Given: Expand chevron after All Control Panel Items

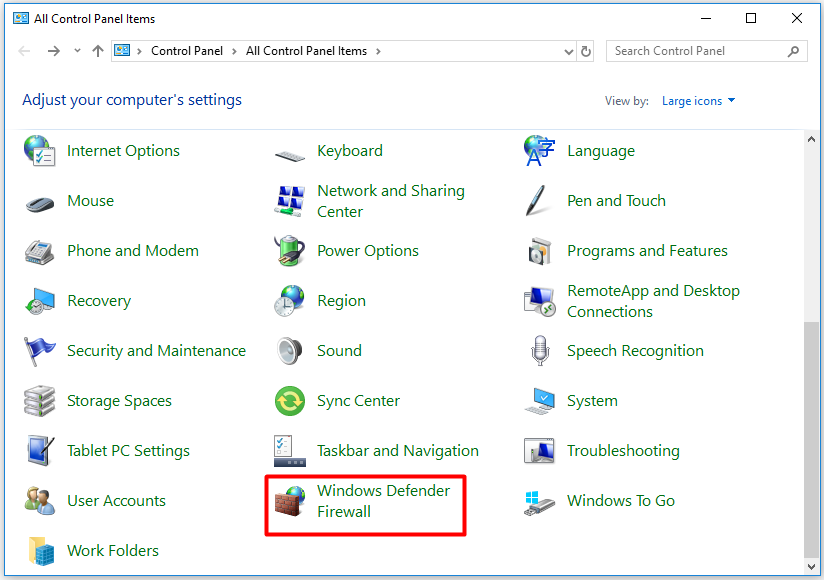Looking at the screenshot, I should [378, 51].
